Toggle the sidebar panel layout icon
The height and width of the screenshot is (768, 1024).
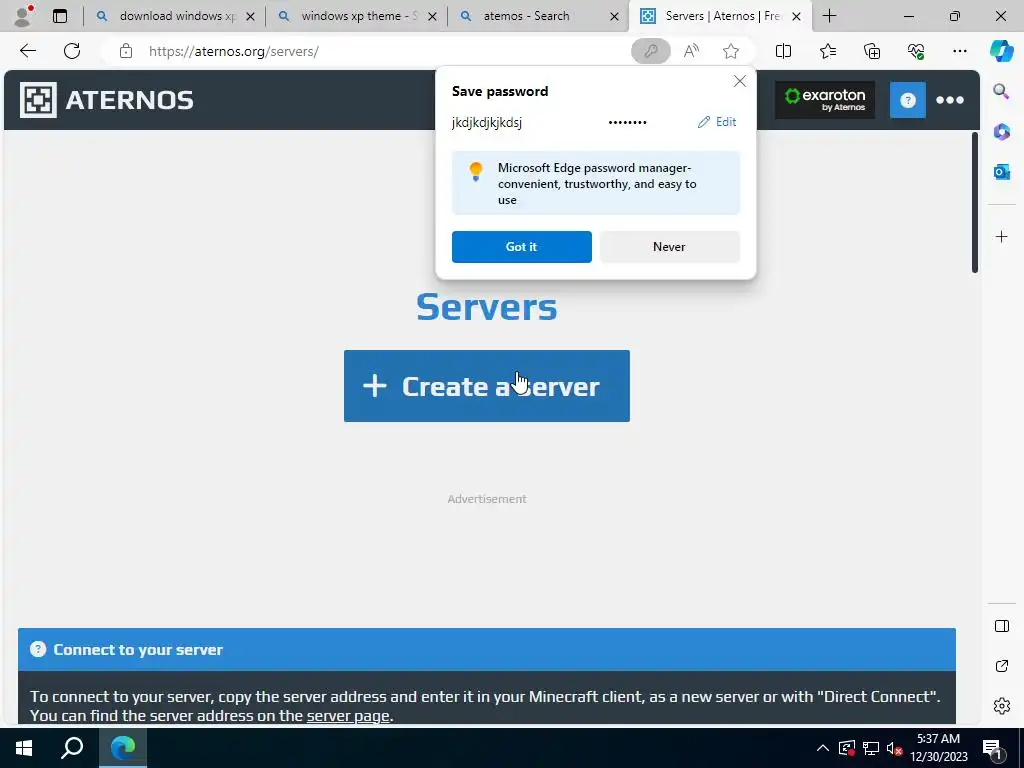pyautogui.click(x=1001, y=626)
